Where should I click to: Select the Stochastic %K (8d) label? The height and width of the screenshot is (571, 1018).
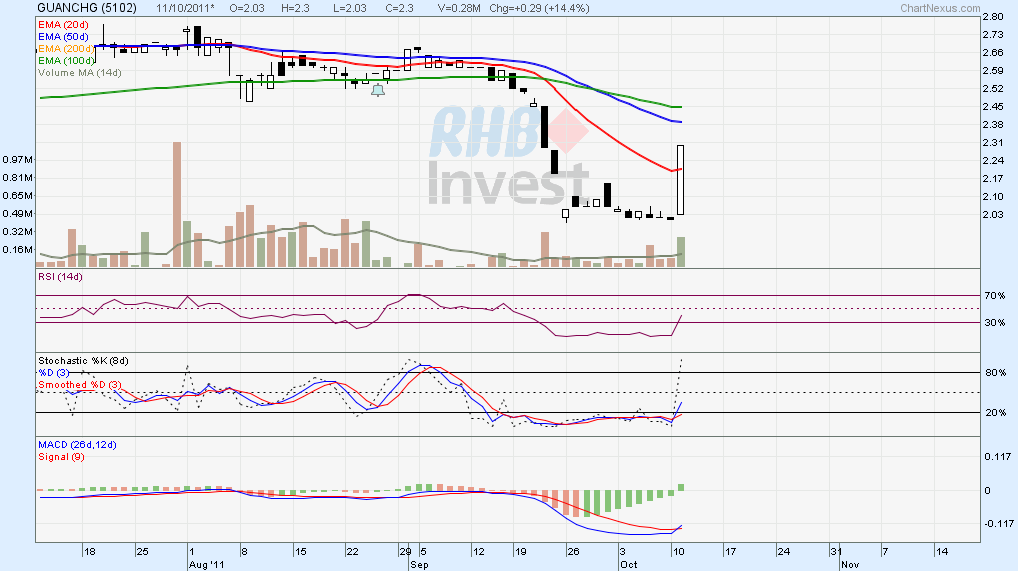[83, 360]
